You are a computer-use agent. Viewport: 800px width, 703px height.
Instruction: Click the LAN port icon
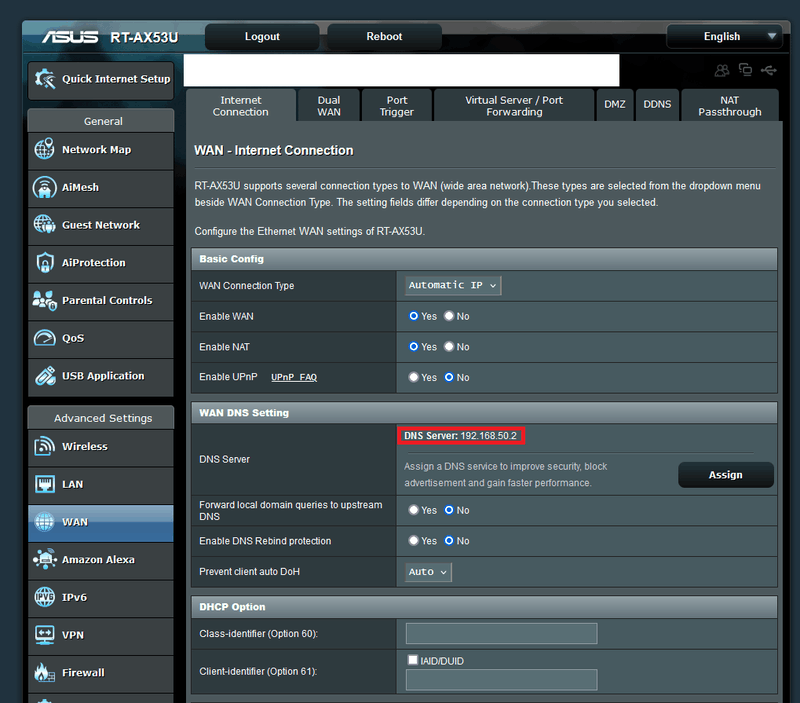point(44,484)
